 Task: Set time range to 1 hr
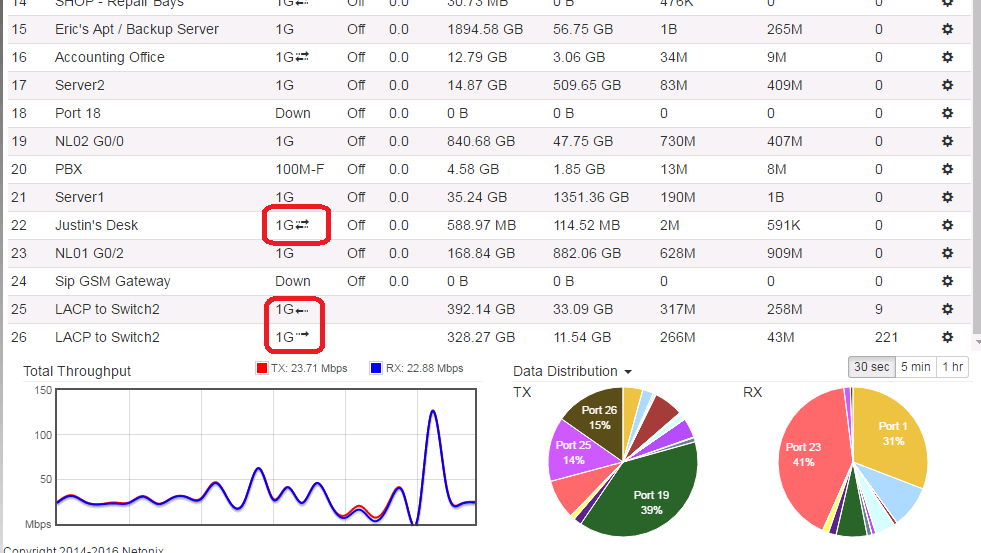pyautogui.click(x=953, y=367)
